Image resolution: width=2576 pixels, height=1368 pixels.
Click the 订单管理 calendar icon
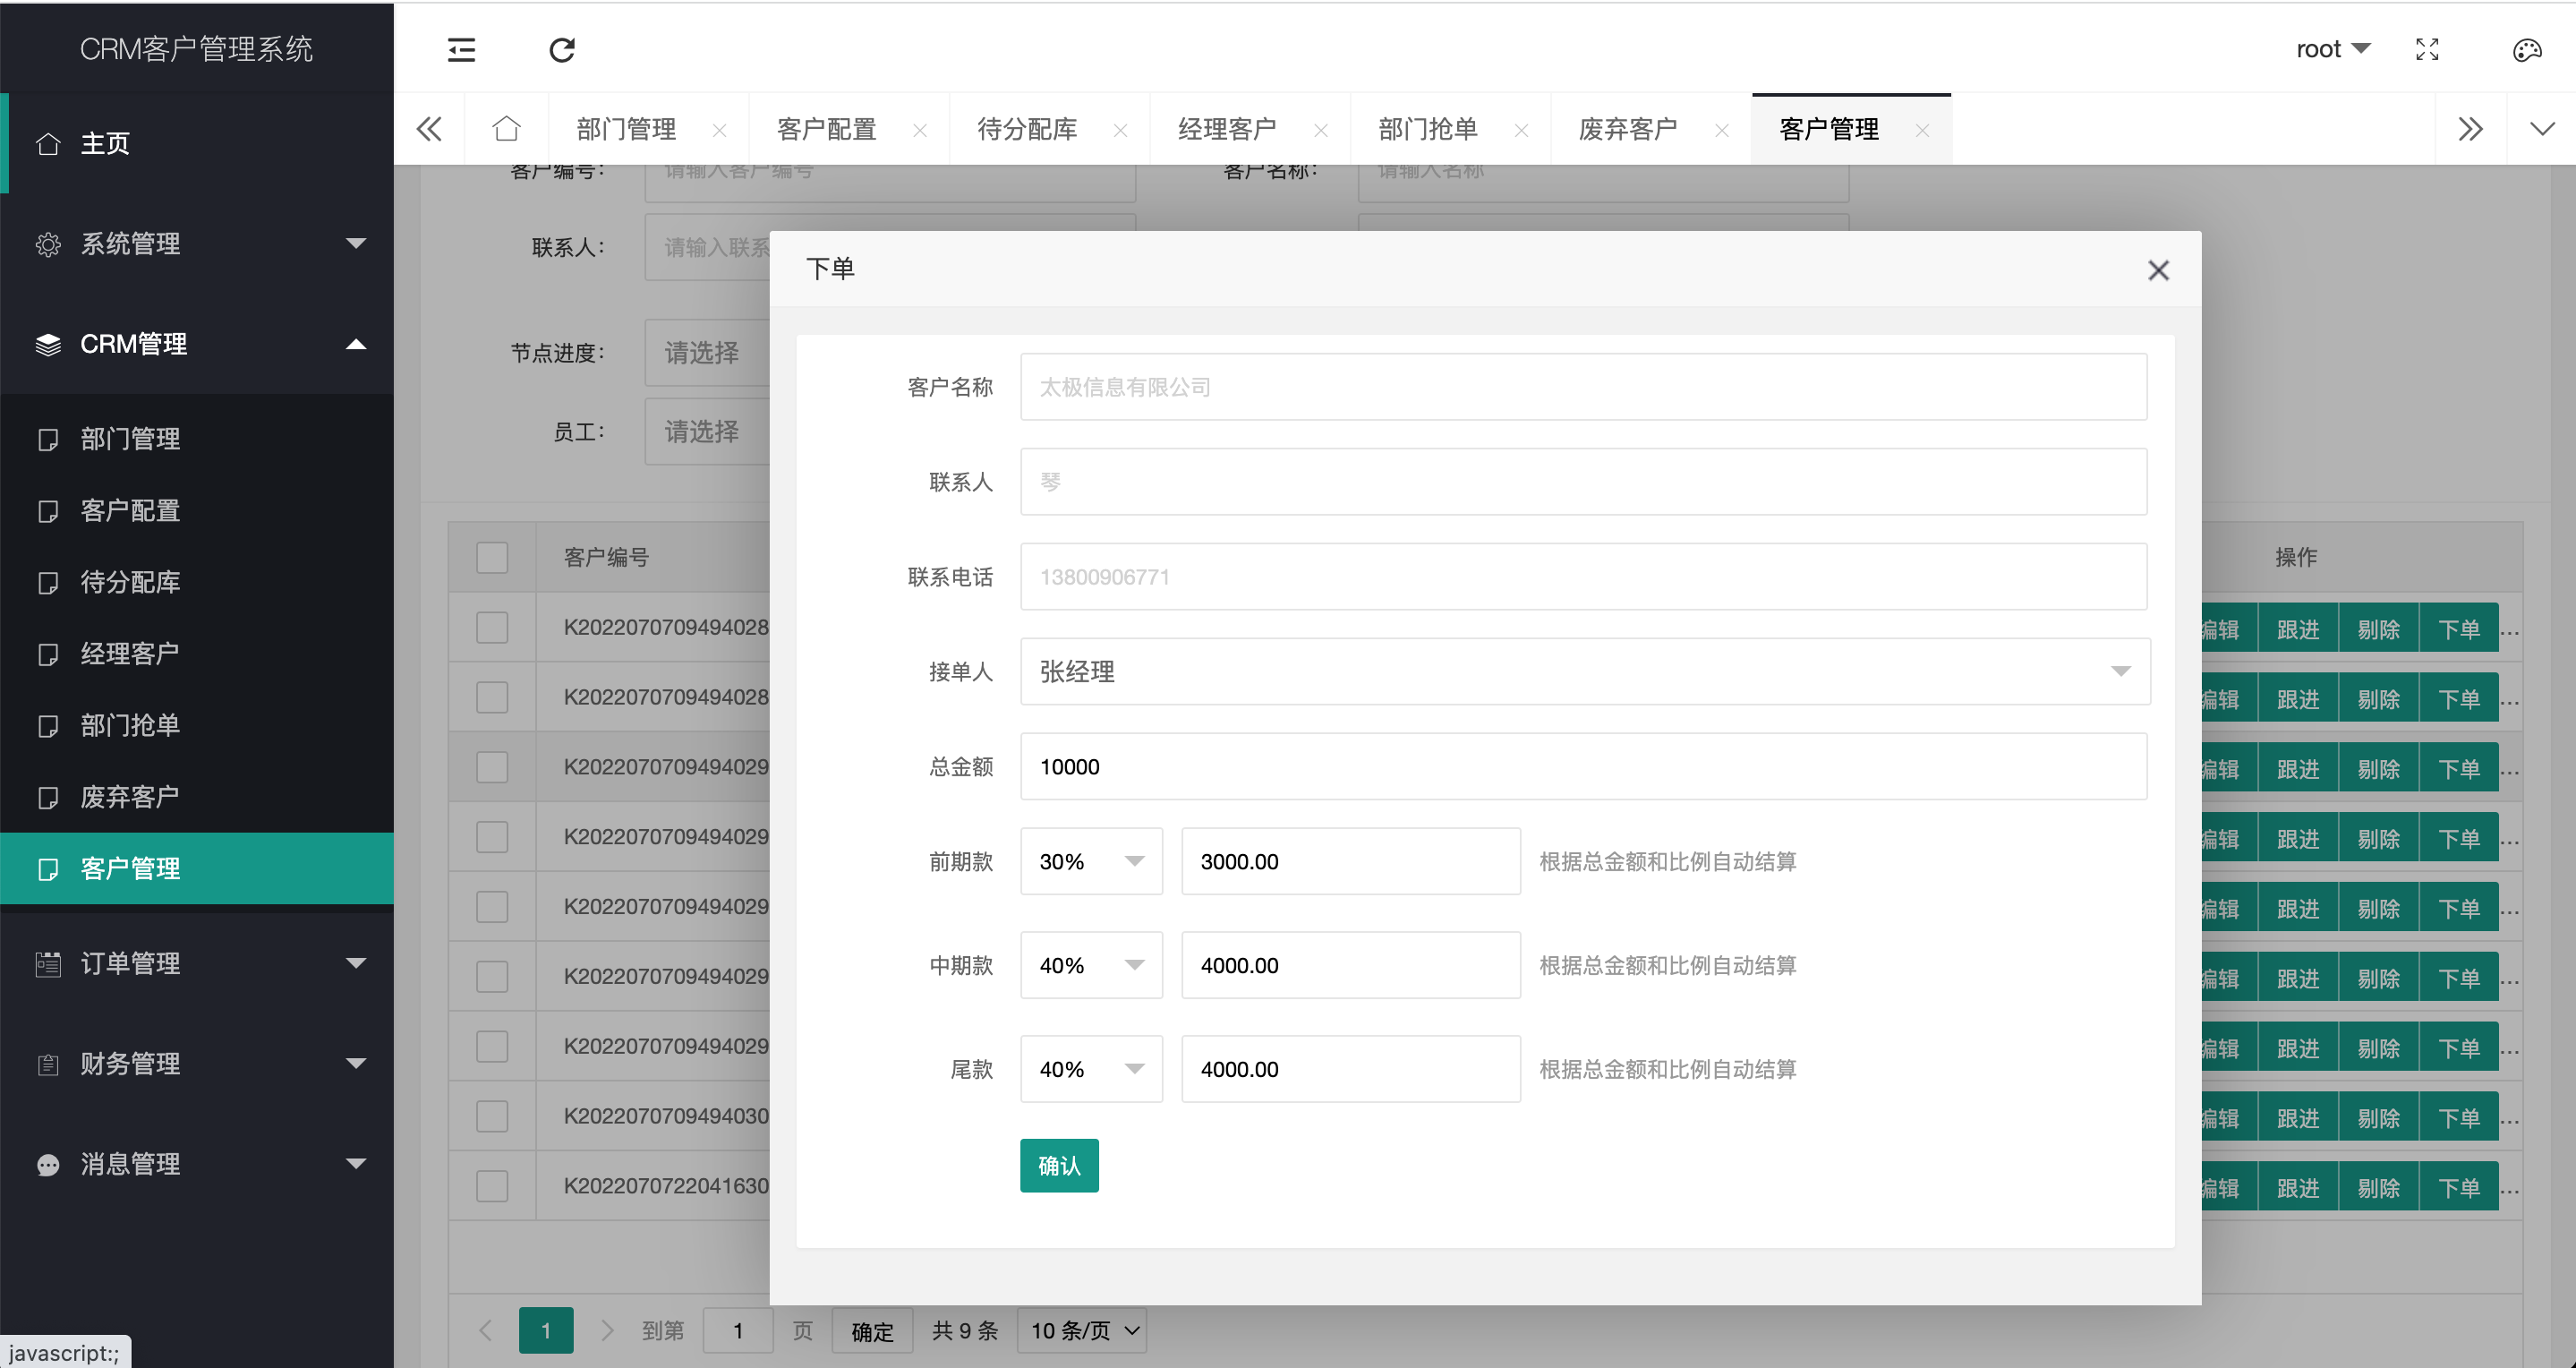47,964
